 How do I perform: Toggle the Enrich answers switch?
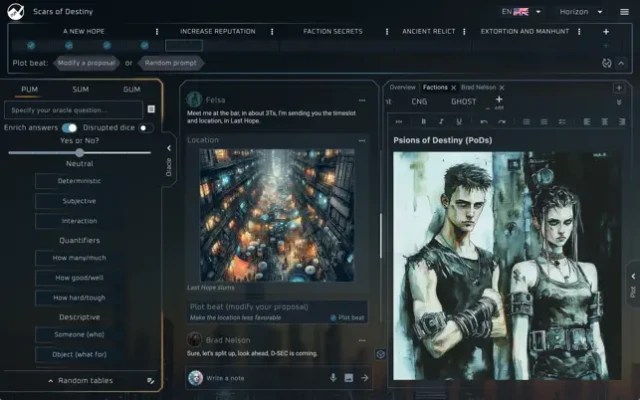tap(70, 128)
